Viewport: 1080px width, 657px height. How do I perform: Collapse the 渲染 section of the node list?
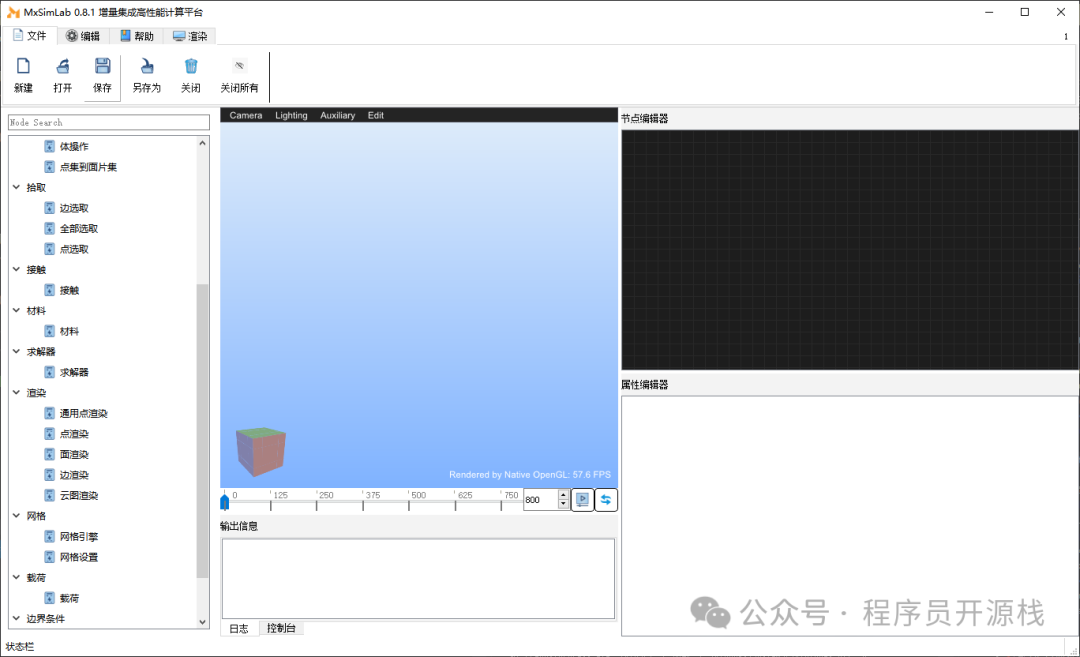pos(16,392)
